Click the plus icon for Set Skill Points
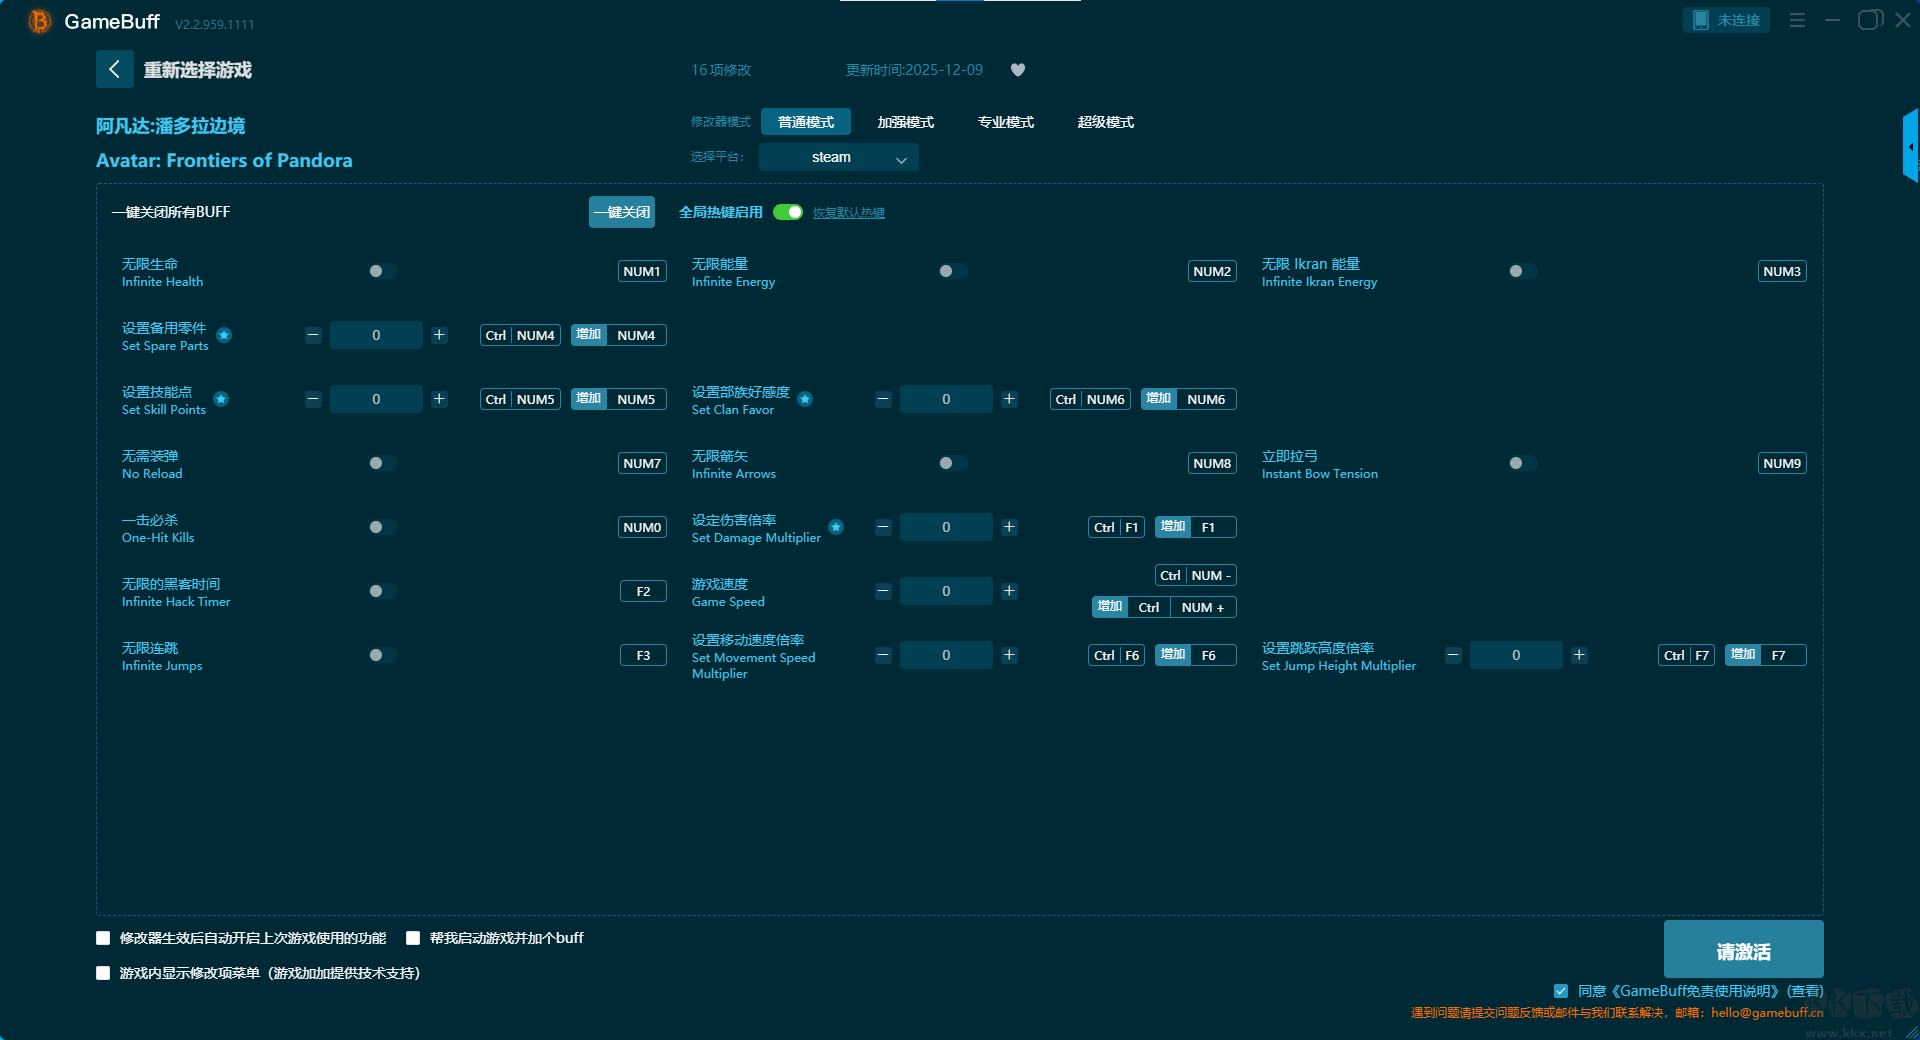 point(439,399)
